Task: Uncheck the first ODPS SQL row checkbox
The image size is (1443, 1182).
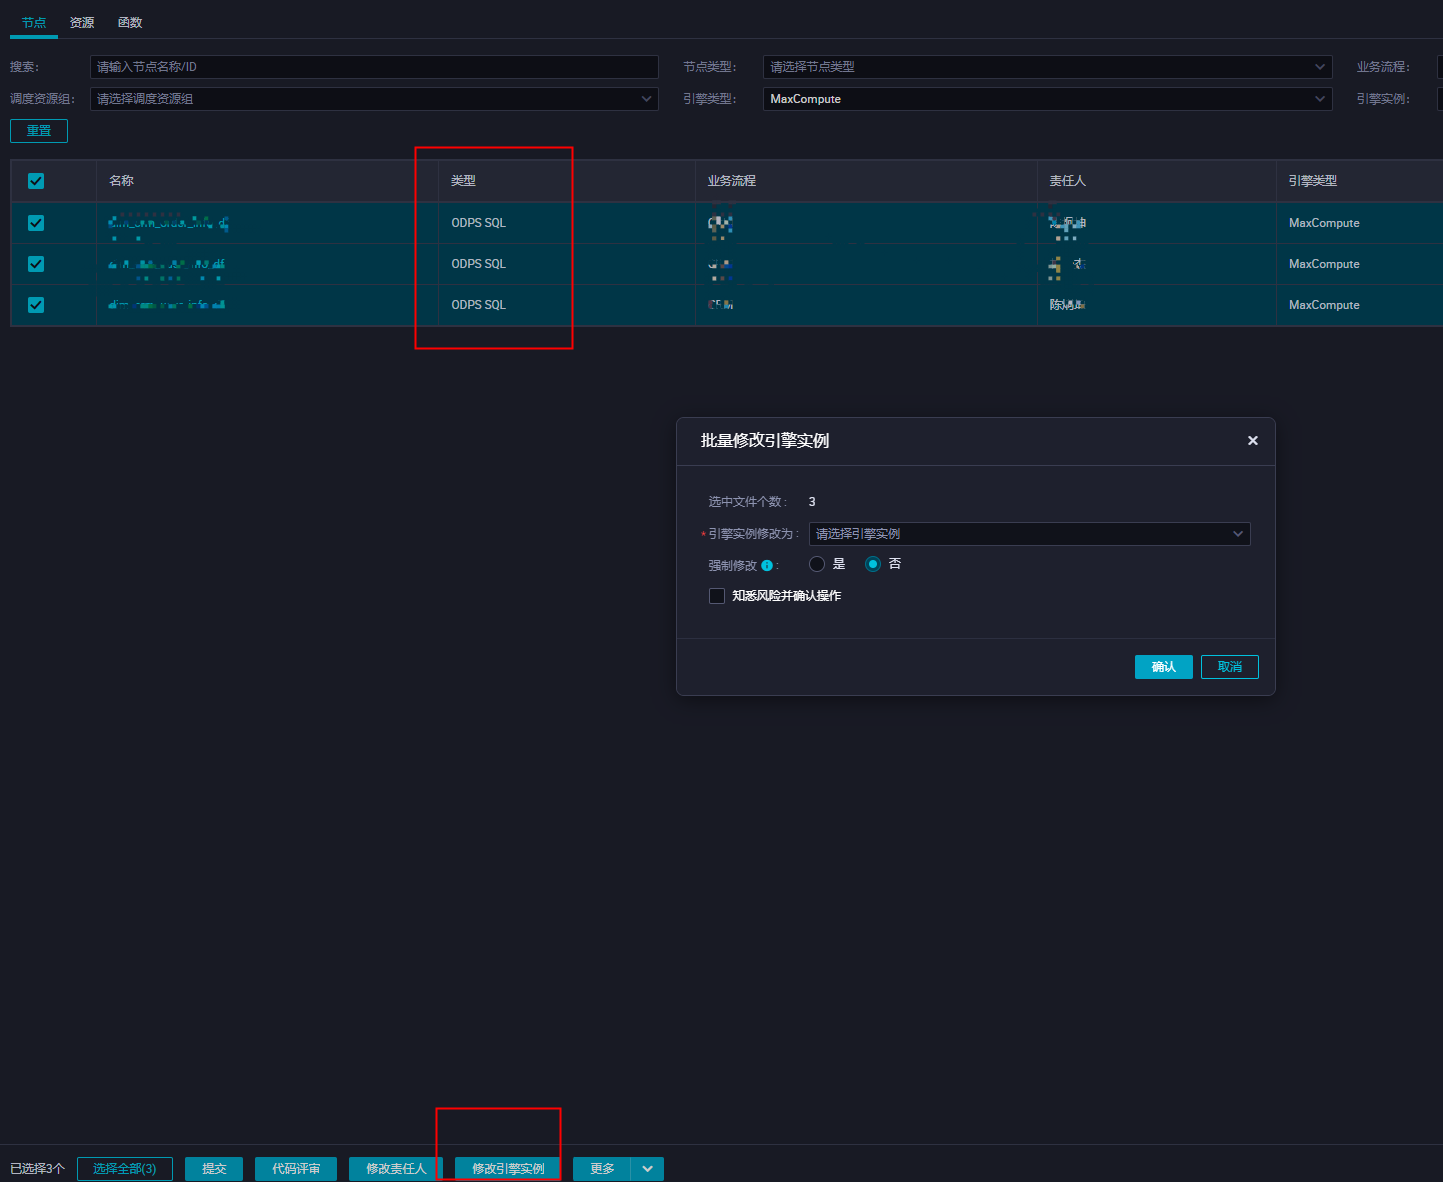Action: pos(36,223)
